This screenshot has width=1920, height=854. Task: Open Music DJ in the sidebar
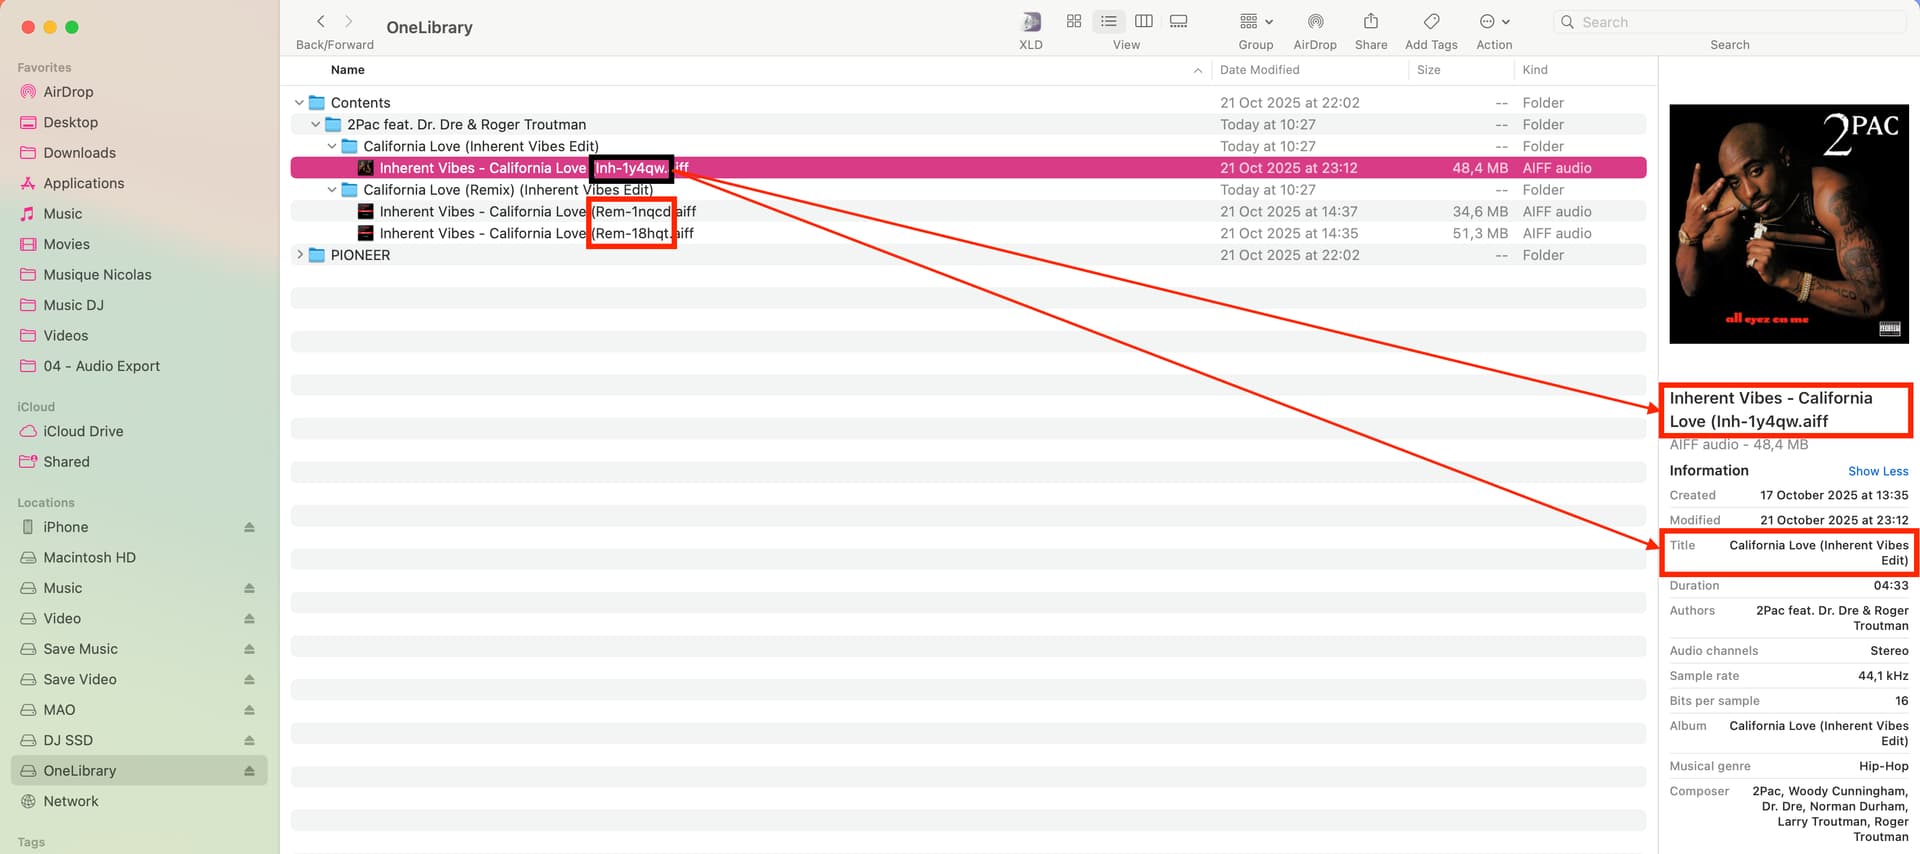point(73,305)
